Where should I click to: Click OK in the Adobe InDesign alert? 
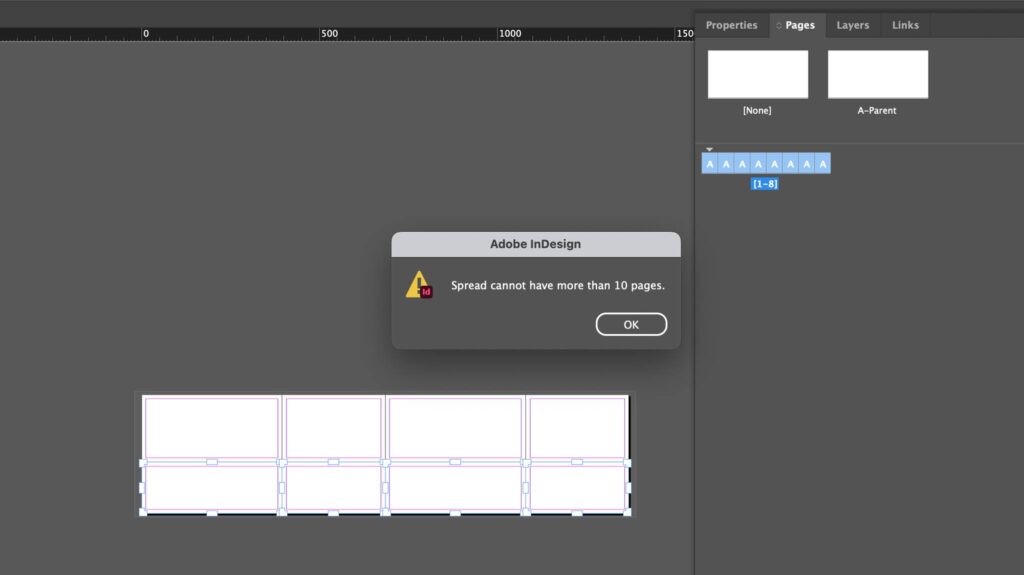coord(631,324)
